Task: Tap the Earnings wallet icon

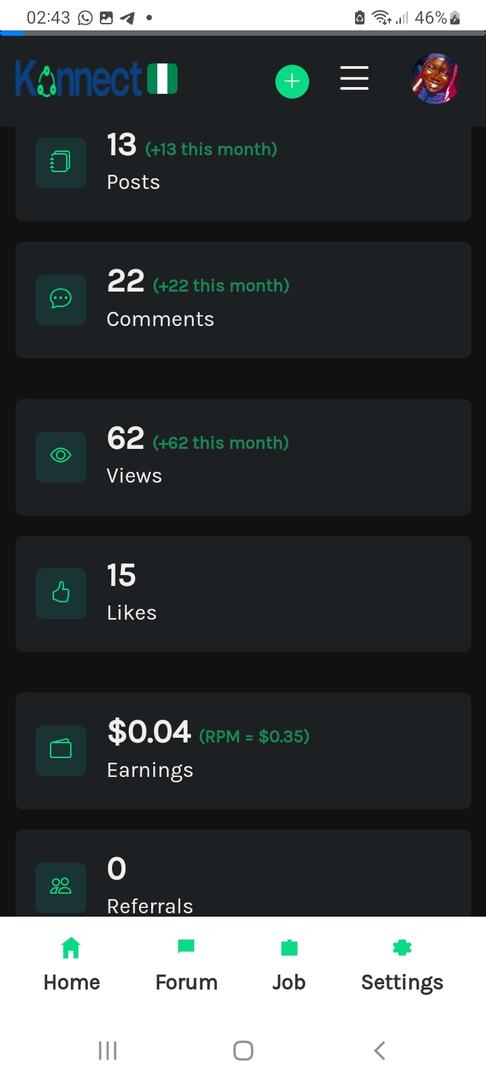Action: (x=61, y=750)
